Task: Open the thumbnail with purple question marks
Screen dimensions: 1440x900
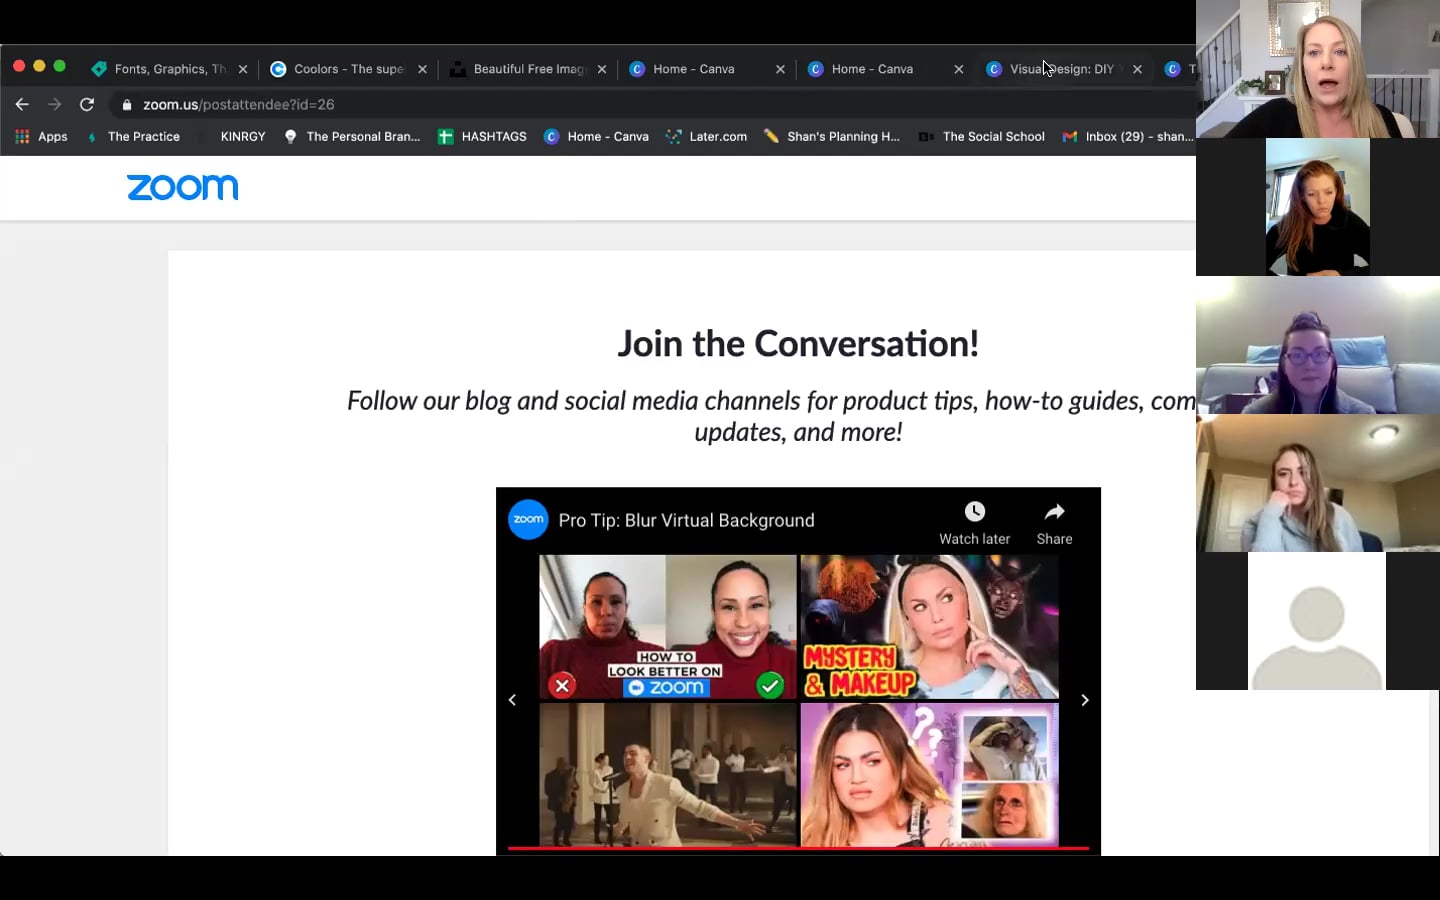Action: 930,775
